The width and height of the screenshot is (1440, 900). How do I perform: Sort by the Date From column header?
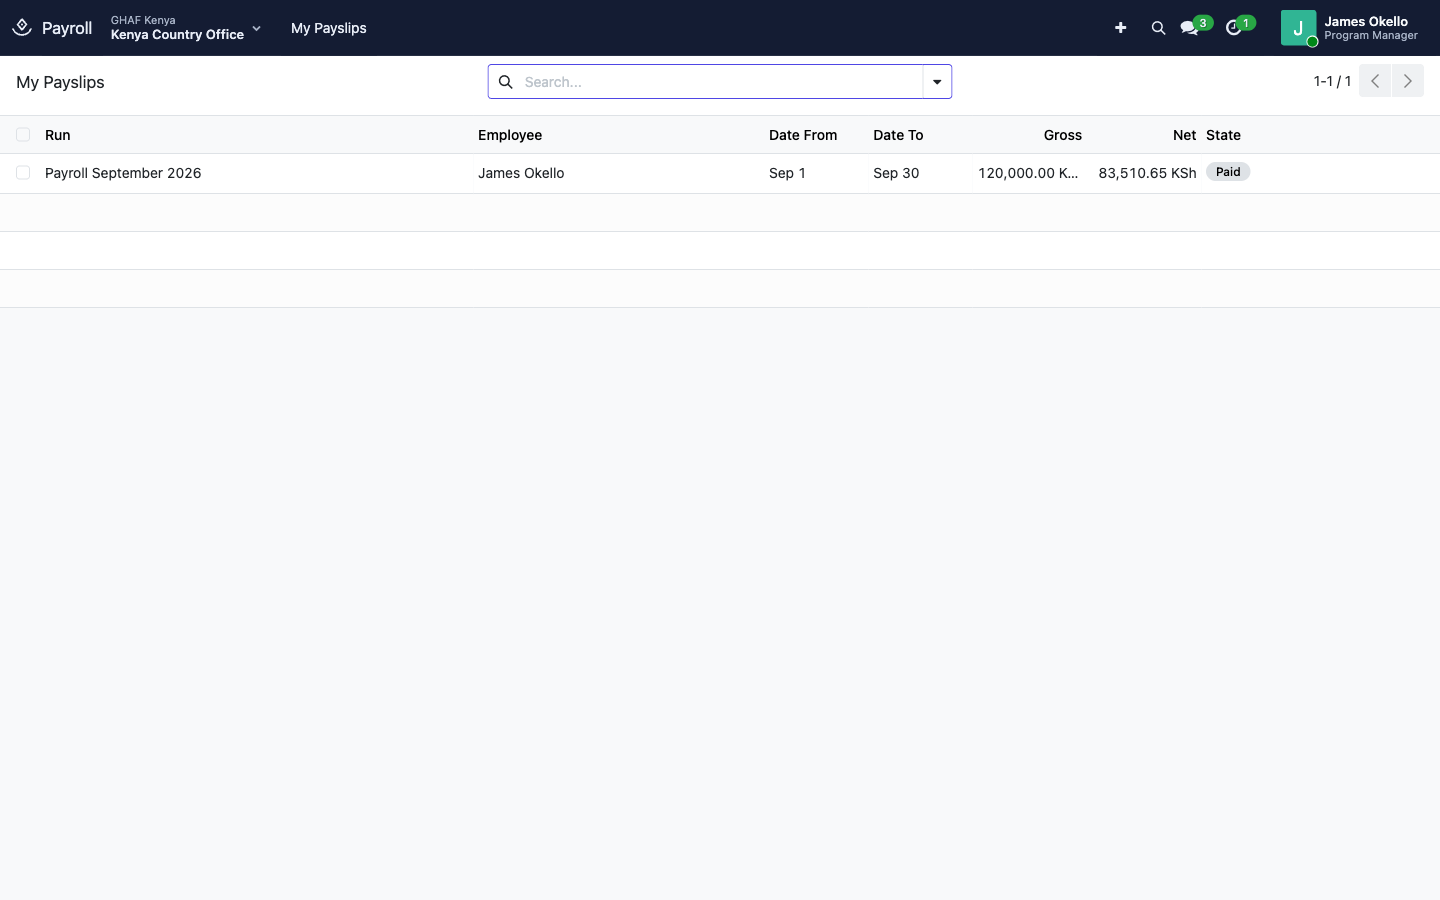(x=803, y=135)
